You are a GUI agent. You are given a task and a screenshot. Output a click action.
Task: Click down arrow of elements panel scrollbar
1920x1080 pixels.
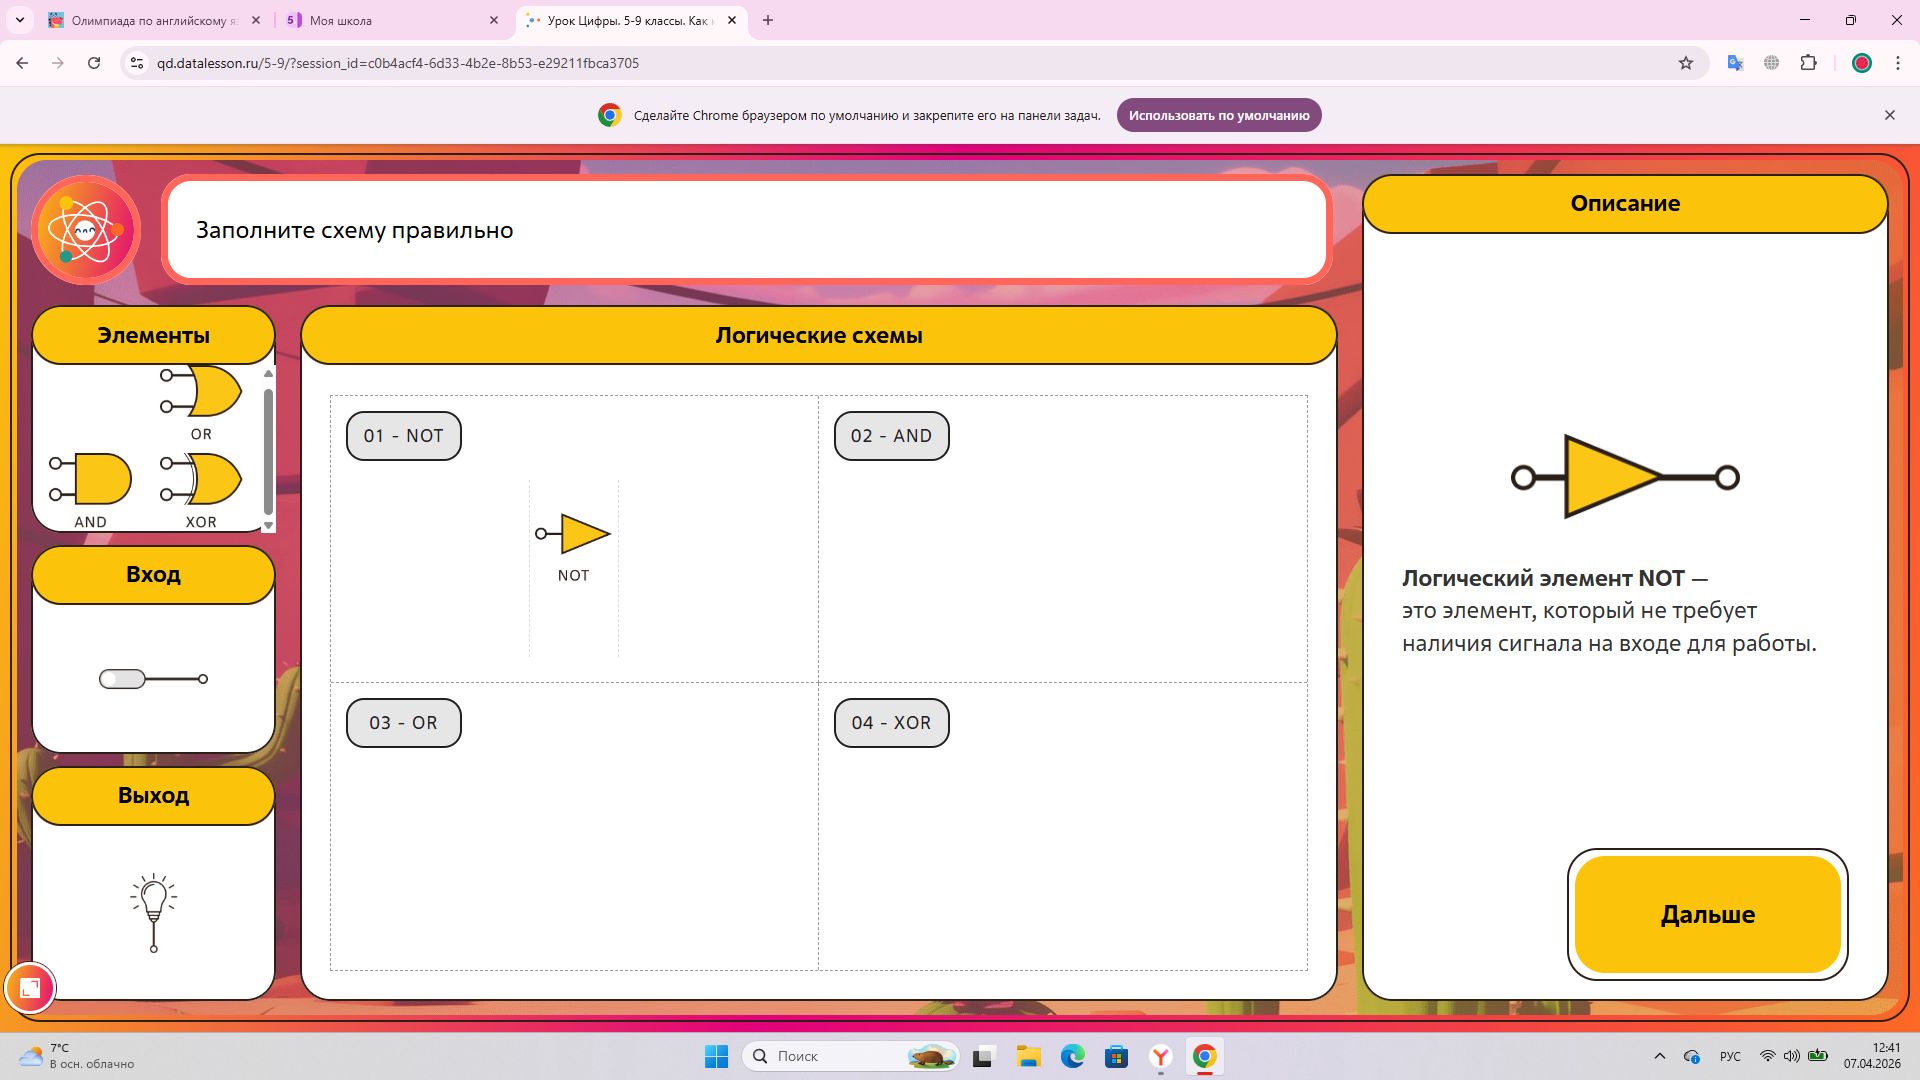tap(268, 525)
